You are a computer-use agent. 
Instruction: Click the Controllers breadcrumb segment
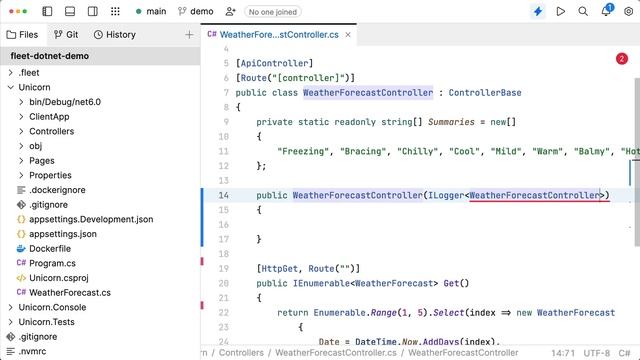tap(241, 353)
